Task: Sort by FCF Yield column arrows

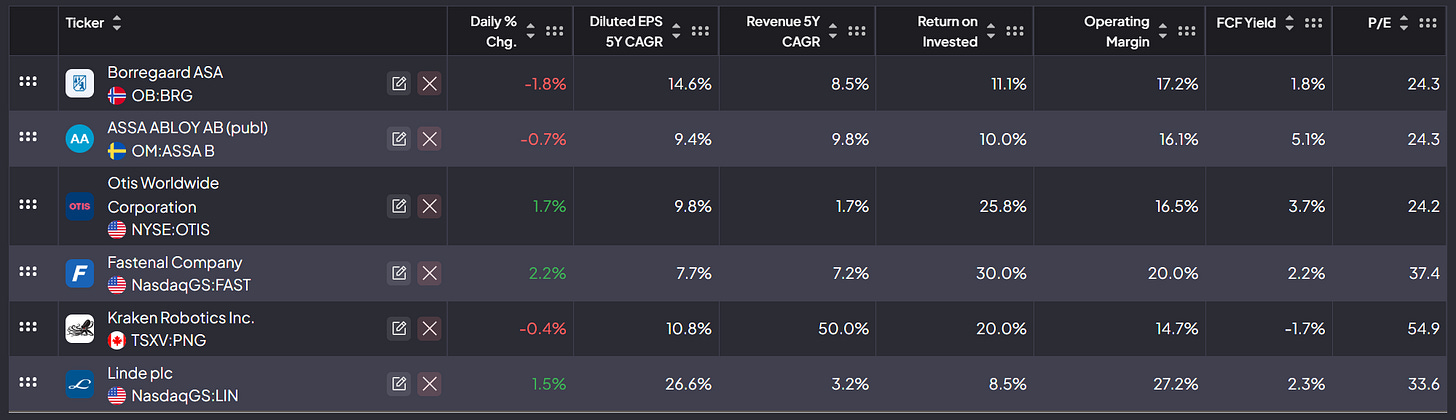Action: tap(1289, 22)
